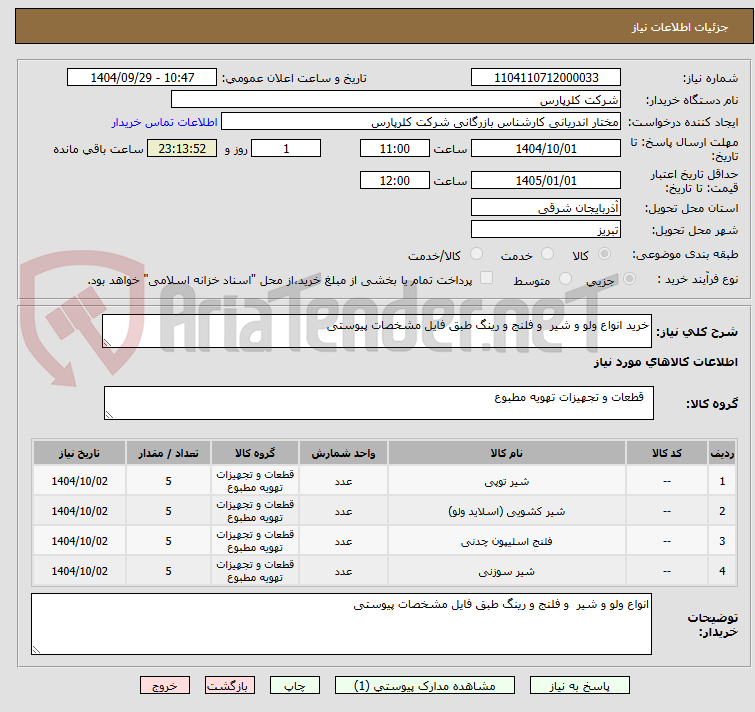
Task: Click the unit cell in فلنج اسلیپون چدنی row
Action: click(x=343, y=541)
